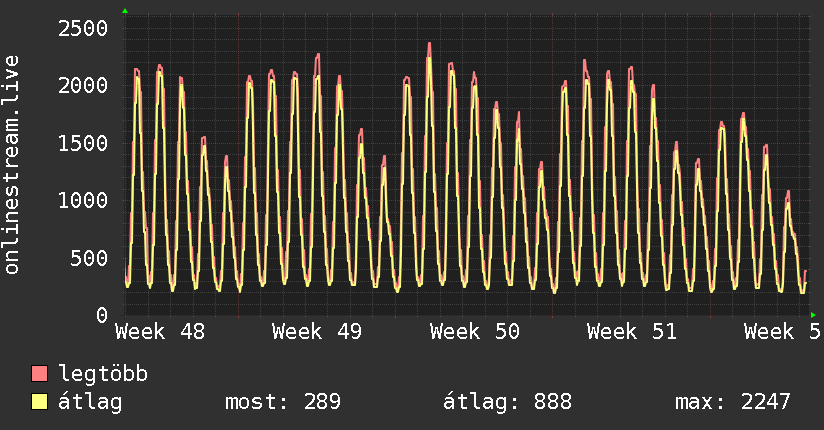Screen dimensions: 824x430
Task: Click the 0 y-axis label
Action: 102,315
